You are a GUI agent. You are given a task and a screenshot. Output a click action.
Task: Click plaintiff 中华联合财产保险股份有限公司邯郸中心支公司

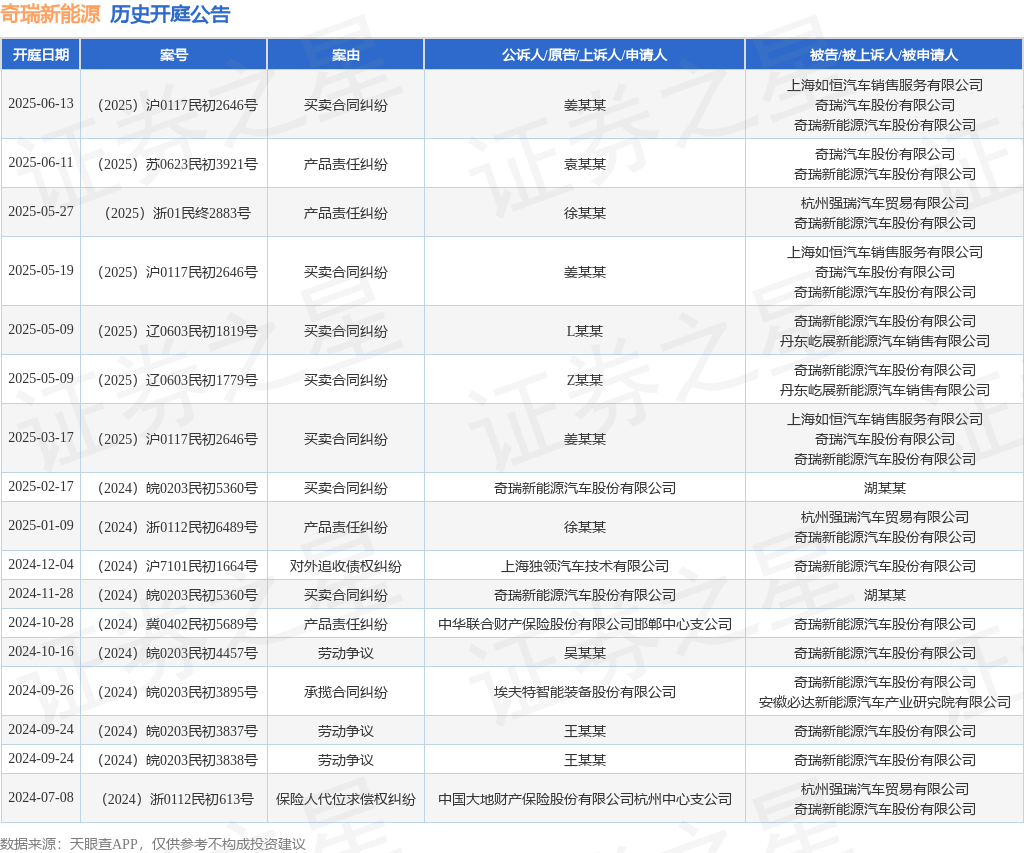click(x=584, y=624)
